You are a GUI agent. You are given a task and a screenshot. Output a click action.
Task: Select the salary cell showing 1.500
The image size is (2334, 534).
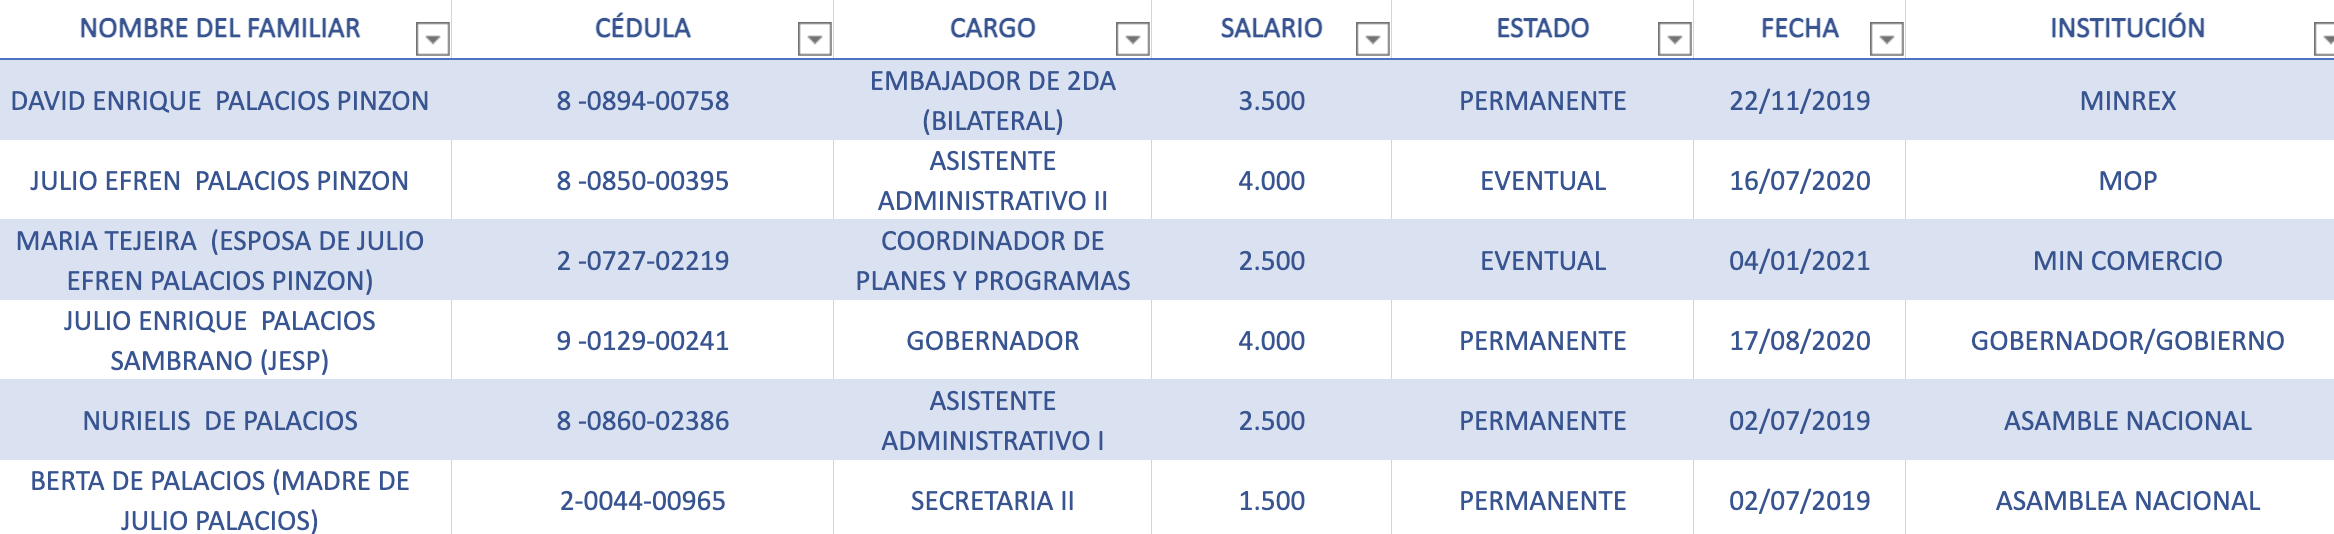pyautogui.click(x=1271, y=500)
